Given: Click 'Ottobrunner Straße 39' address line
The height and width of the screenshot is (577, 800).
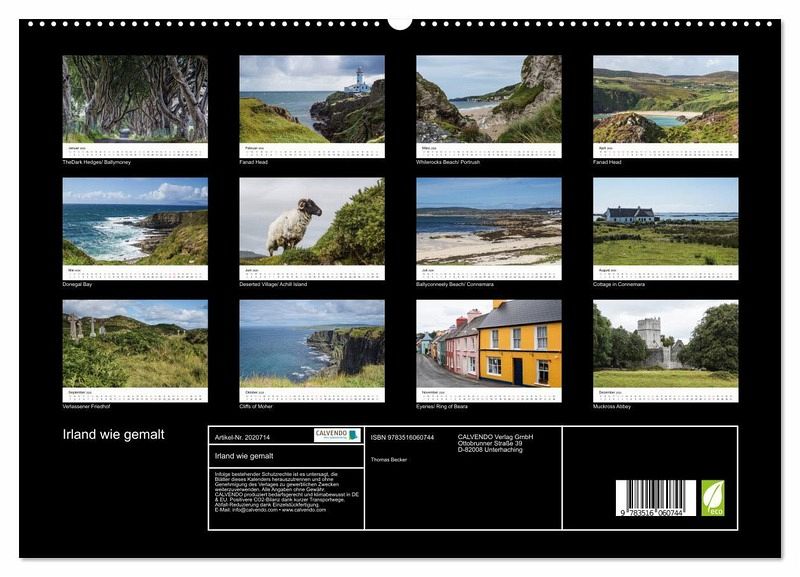Looking at the screenshot, I should pos(489,443).
